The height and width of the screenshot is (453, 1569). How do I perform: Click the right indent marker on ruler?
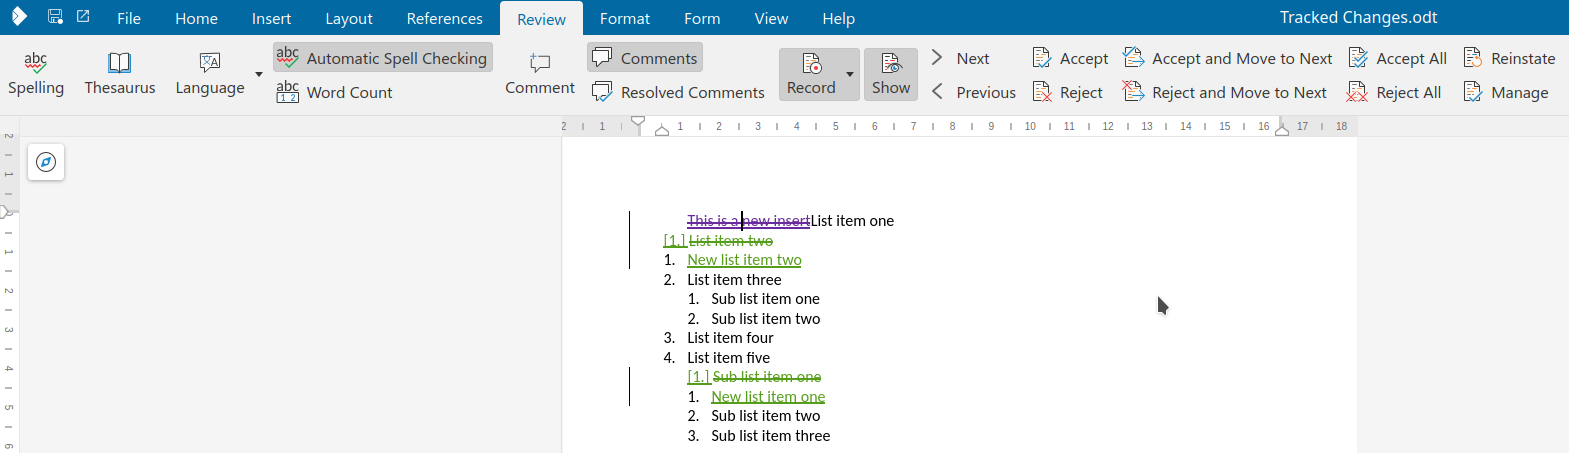[x=1282, y=130]
